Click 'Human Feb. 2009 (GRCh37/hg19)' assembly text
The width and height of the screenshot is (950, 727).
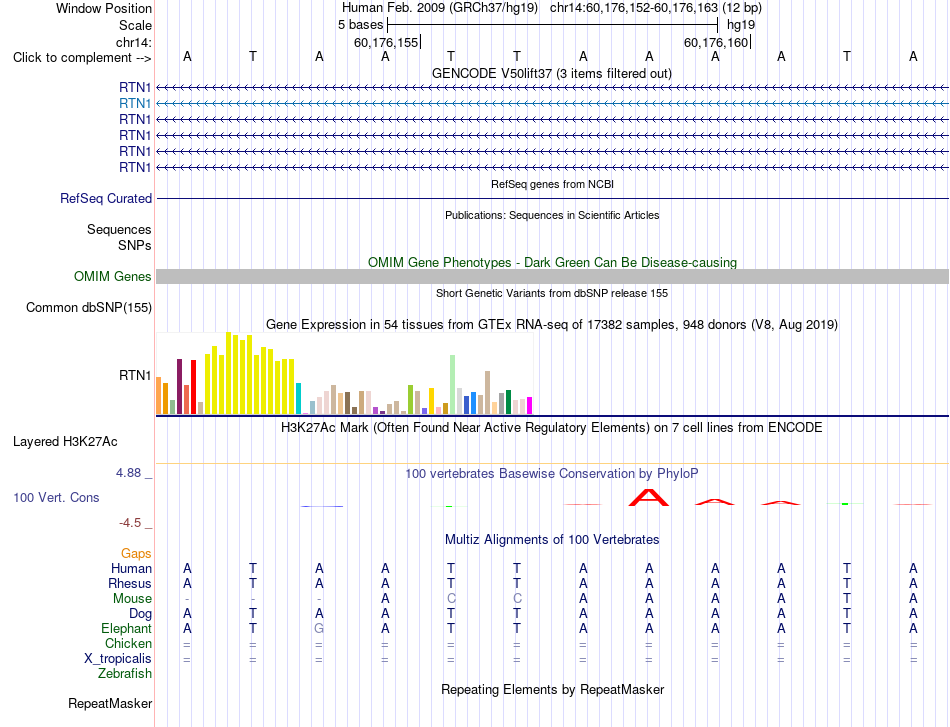[x=440, y=8]
